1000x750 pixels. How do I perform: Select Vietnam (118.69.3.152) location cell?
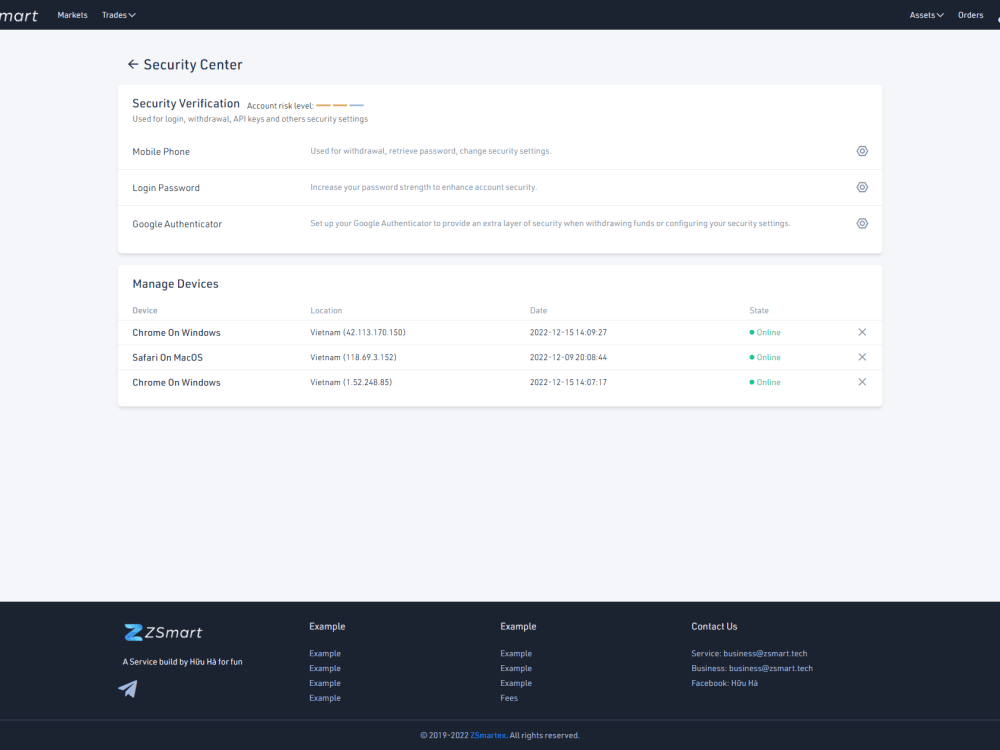[x=353, y=357]
